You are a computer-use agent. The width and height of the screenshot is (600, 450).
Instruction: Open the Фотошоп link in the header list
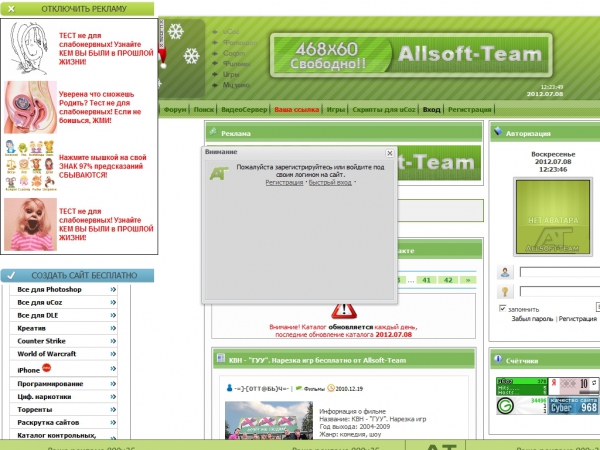[x=240, y=42]
